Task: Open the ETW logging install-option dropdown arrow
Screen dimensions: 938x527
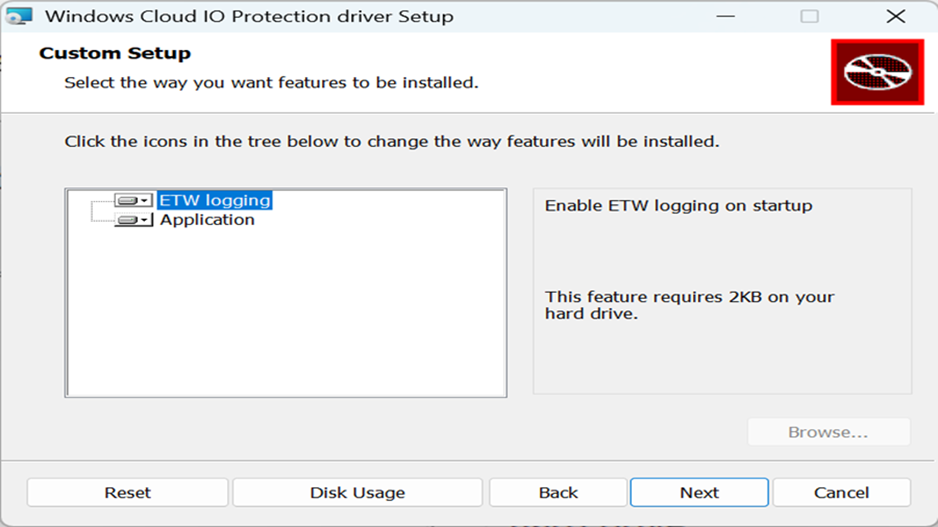Action: click(145, 201)
